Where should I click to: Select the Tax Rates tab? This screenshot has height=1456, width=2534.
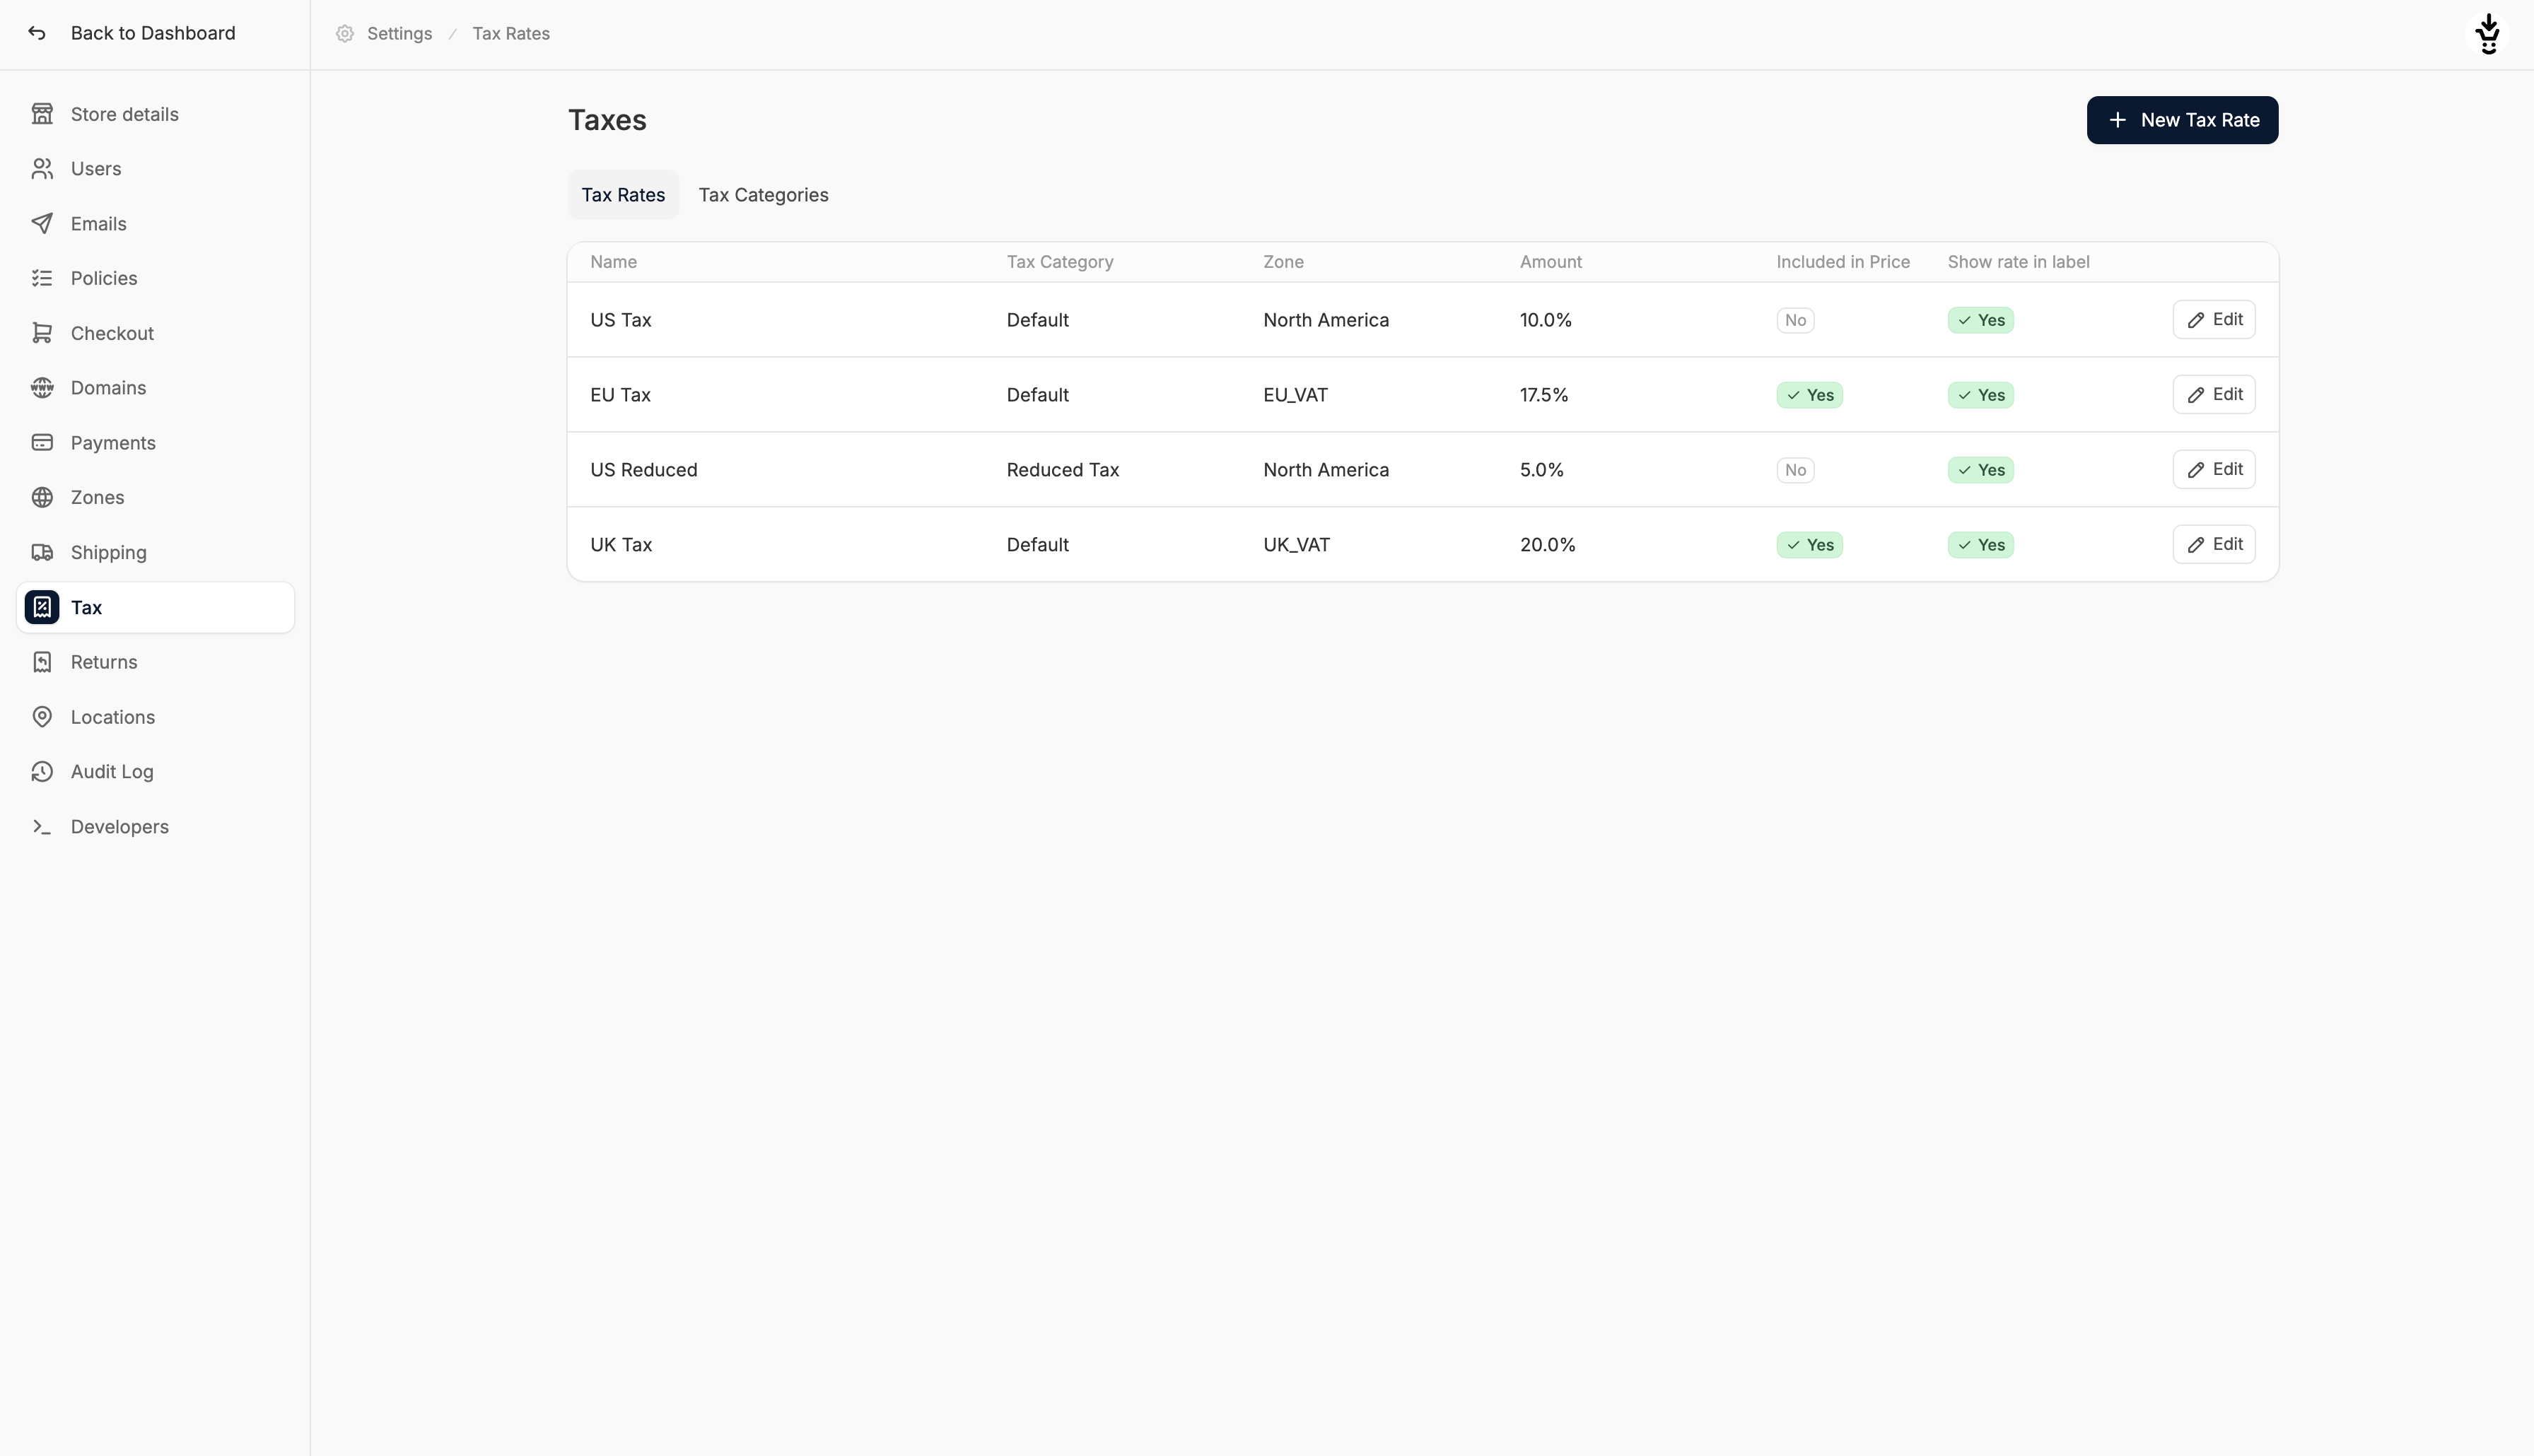click(x=623, y=195)
